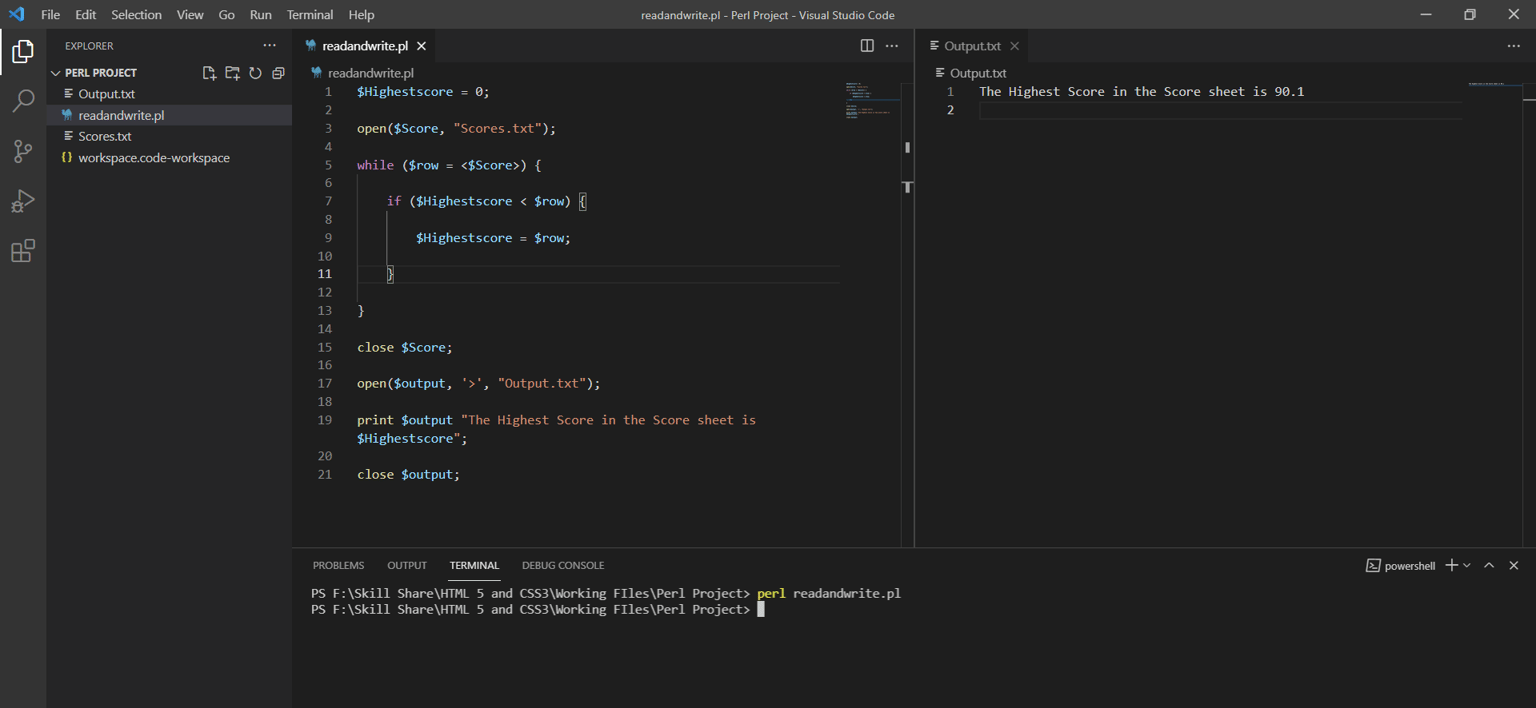Viewport: 1536px width, 708px height.
Task: Close the terminal panel
Action: 1513,565
